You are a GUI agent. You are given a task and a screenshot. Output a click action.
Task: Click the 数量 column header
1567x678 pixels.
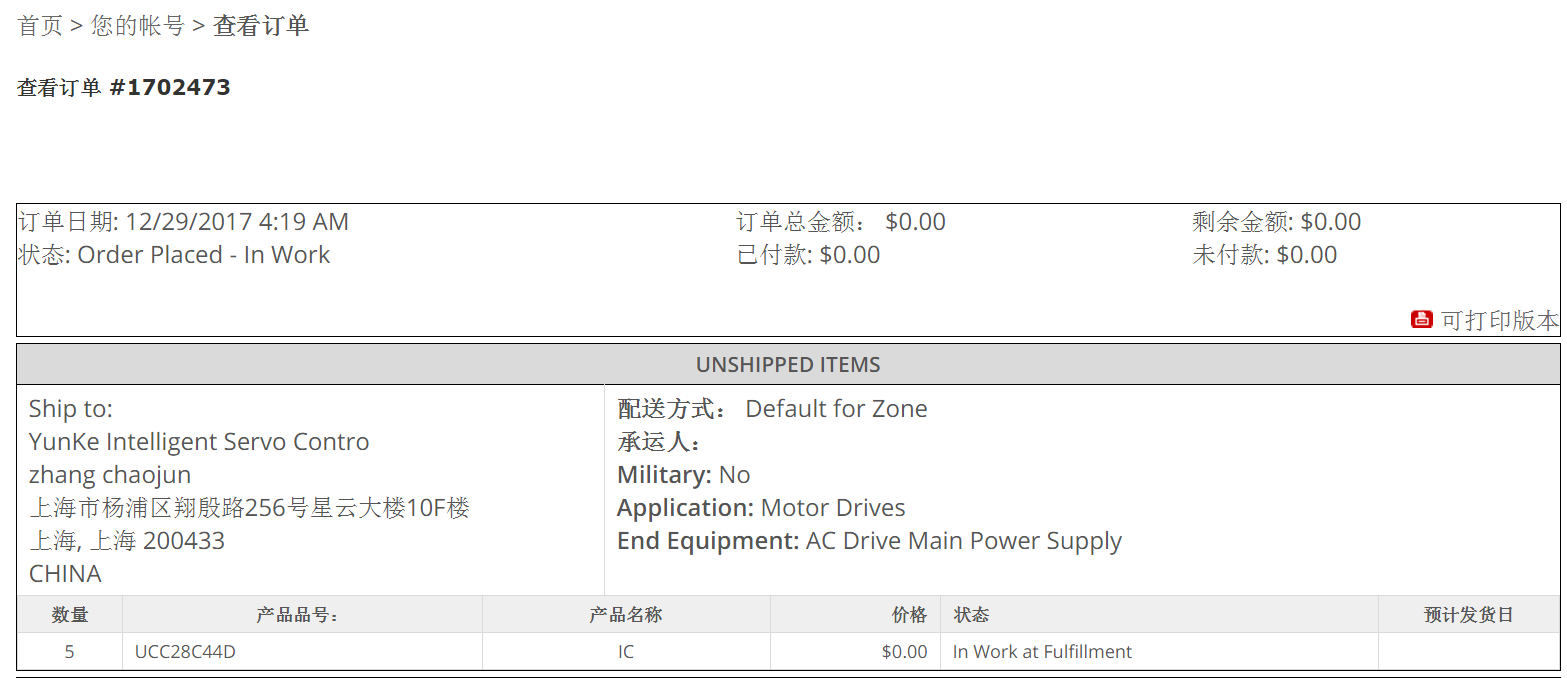tap(70, 615)
